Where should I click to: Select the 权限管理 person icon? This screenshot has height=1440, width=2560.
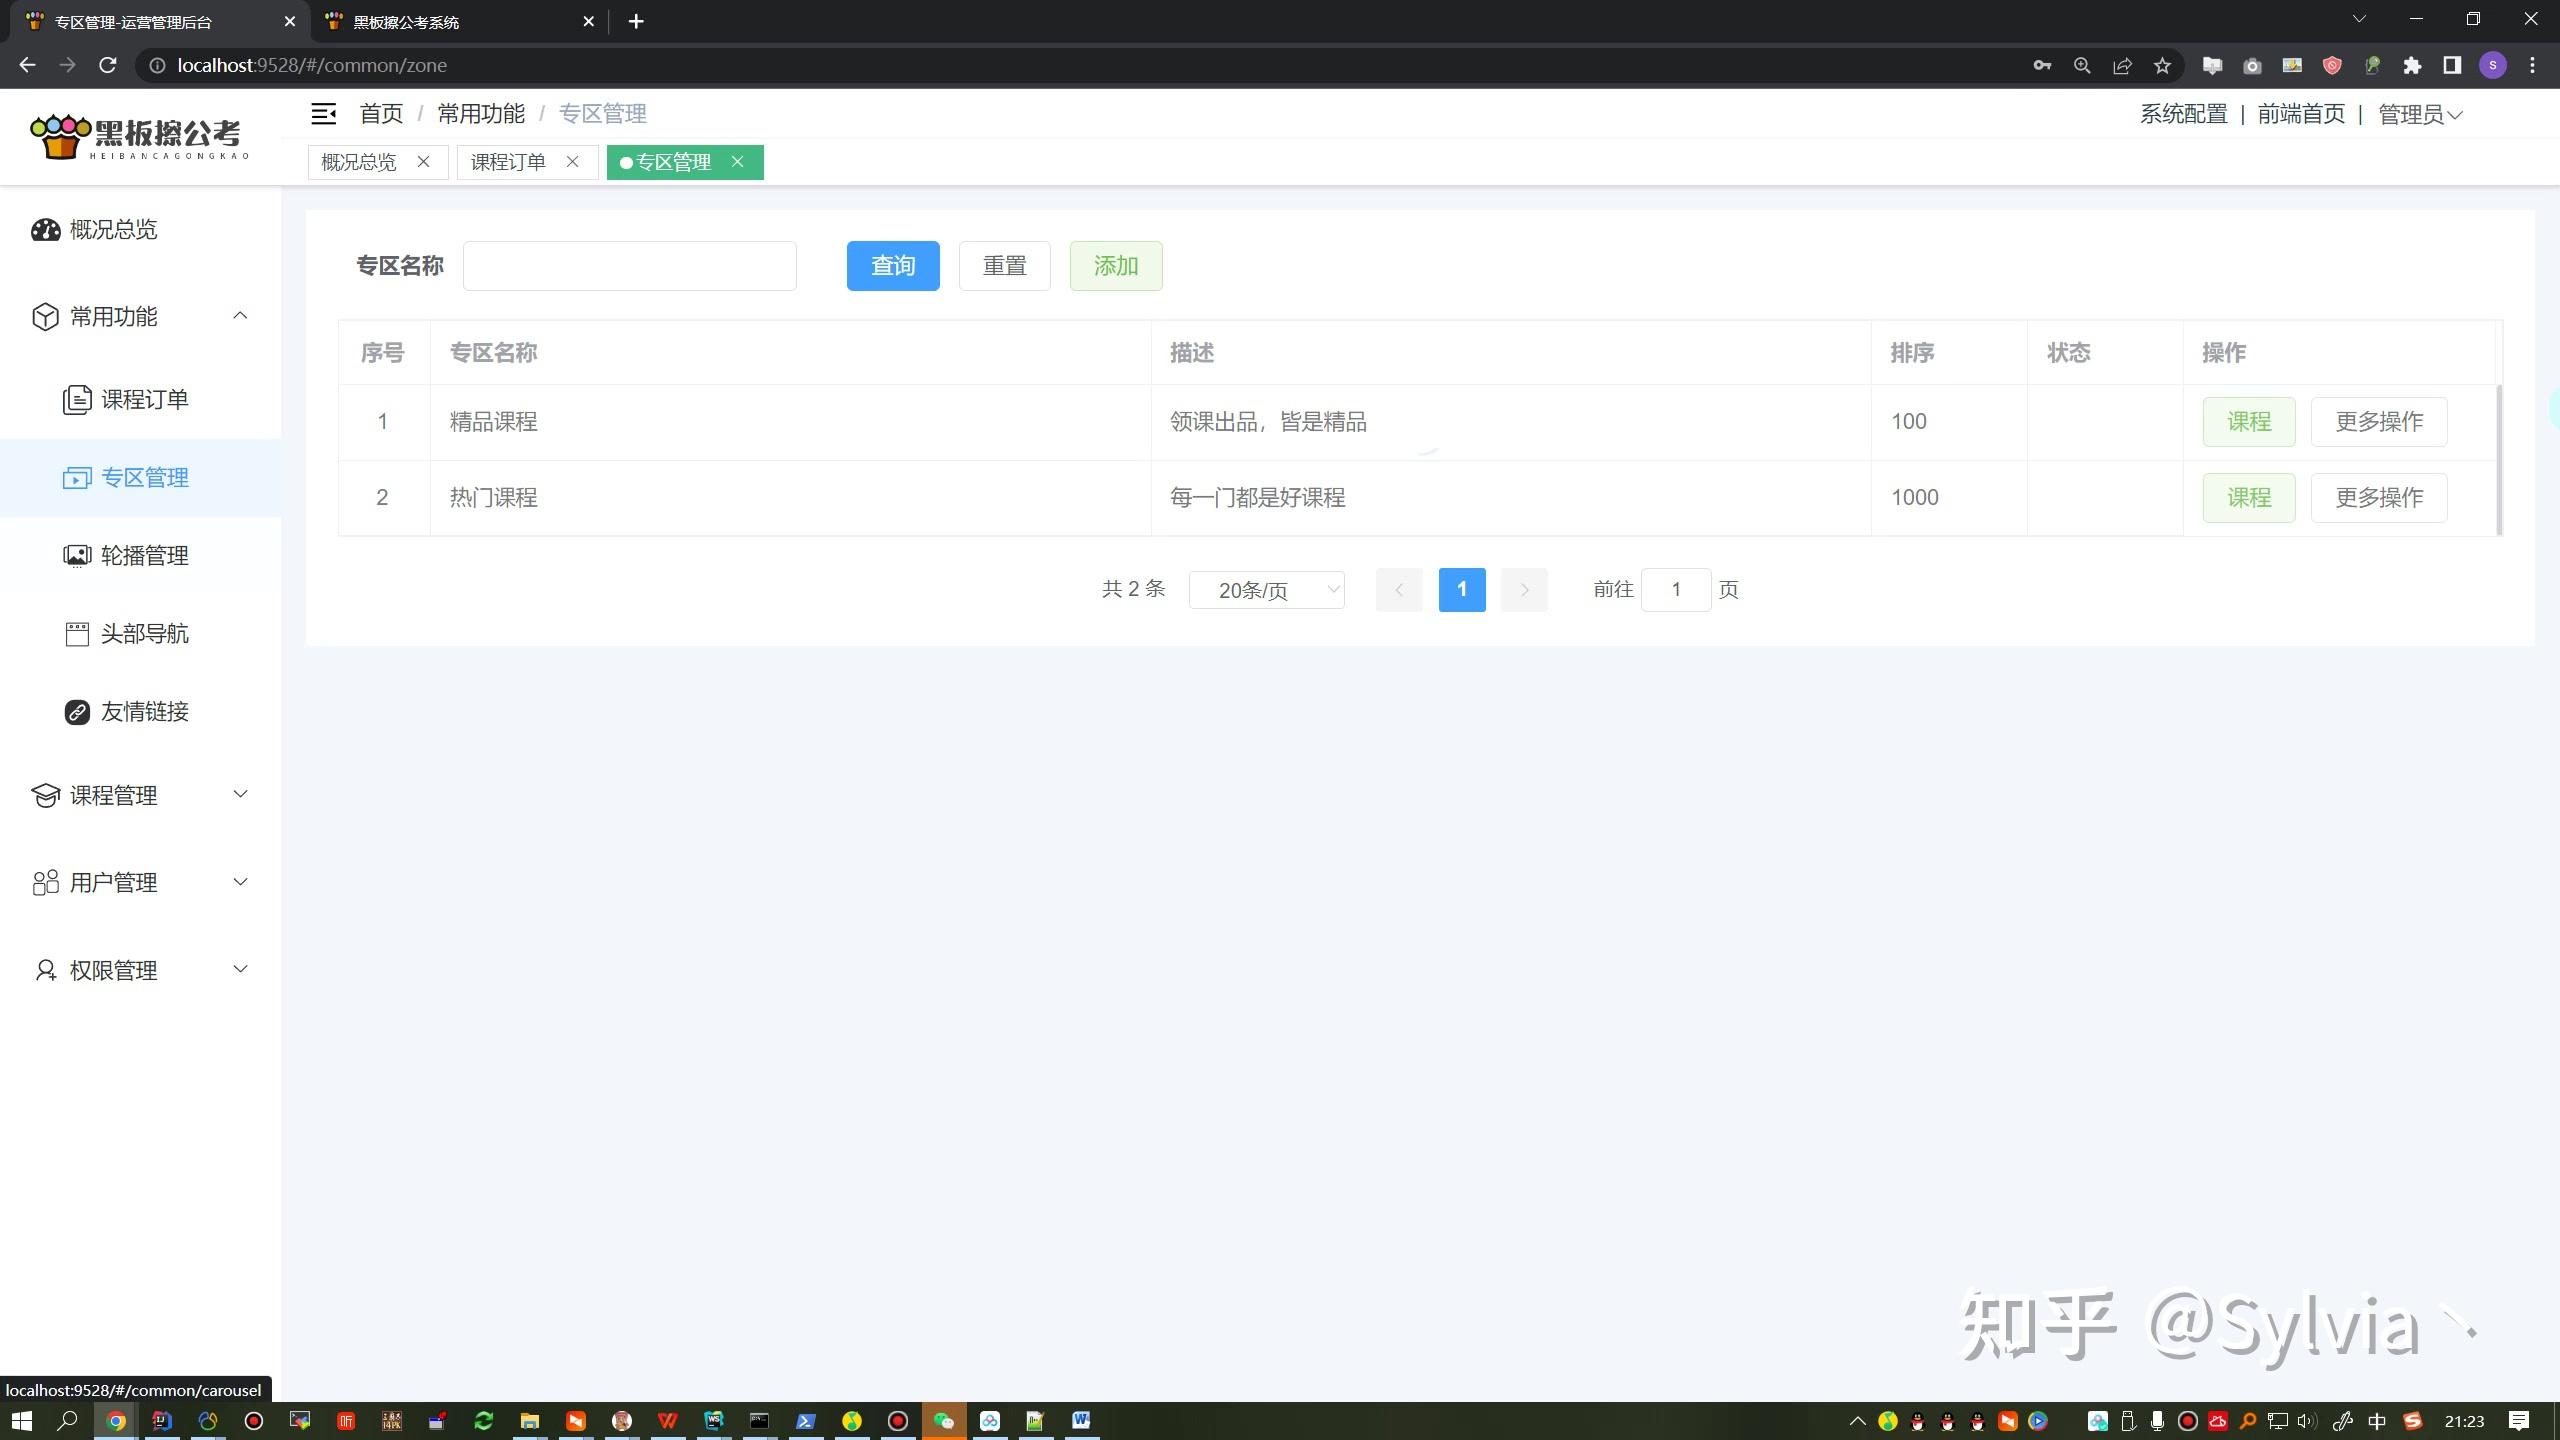click(45, 969)
